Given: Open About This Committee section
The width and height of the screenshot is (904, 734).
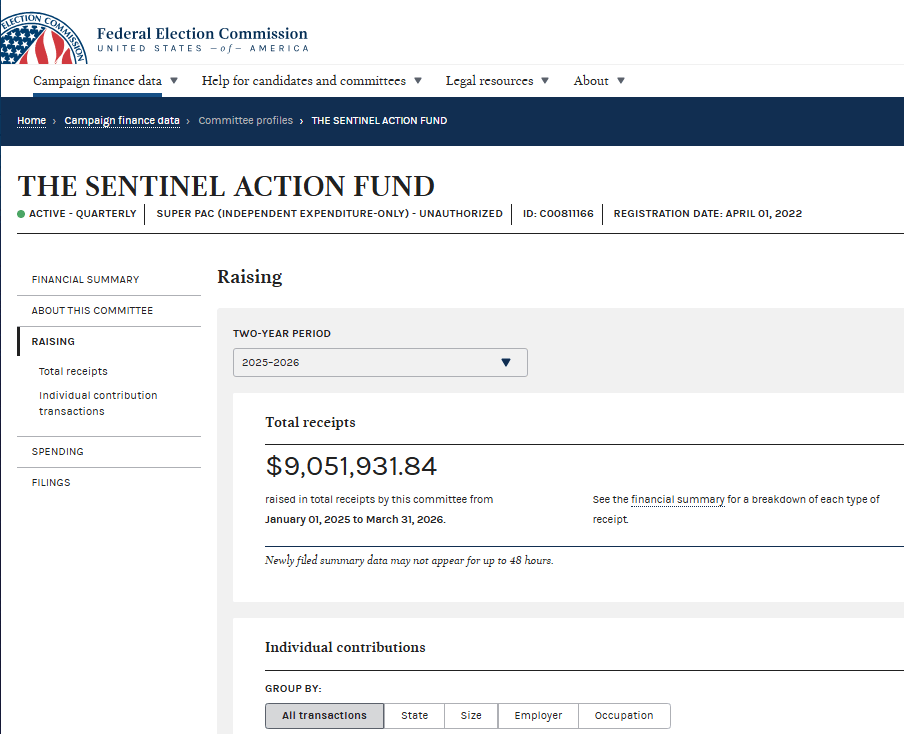Looking at the screenshot, I should click(92, 311).
